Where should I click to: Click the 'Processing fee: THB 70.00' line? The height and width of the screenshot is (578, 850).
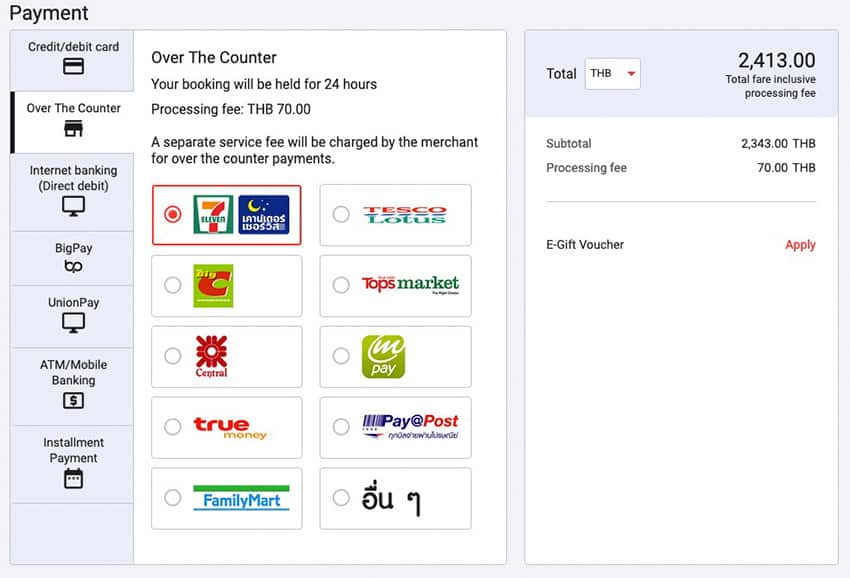pos(231,109)
